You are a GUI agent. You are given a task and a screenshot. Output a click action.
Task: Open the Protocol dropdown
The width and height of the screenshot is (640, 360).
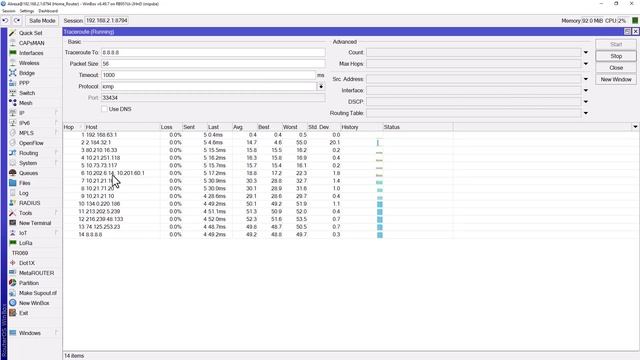[x=321, y=87]
